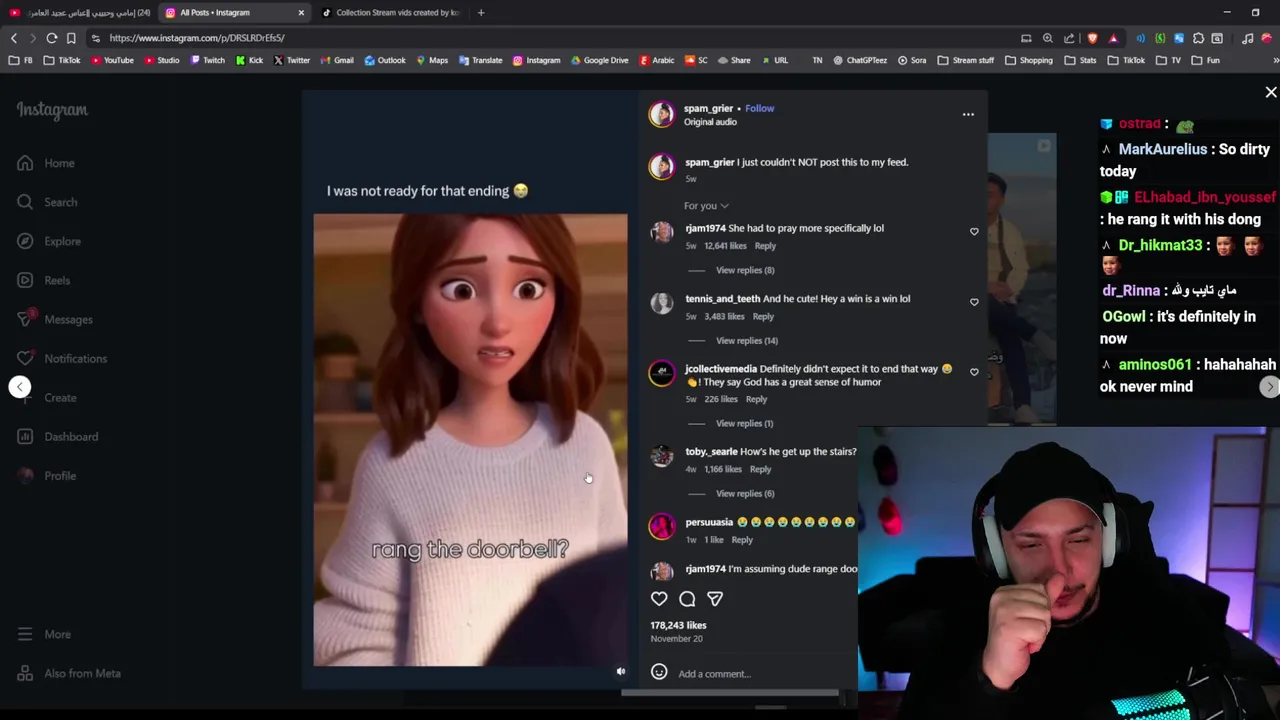Open Brave Rewards triangle icon
This screenshot has height=720, width=1280.
1113,38
